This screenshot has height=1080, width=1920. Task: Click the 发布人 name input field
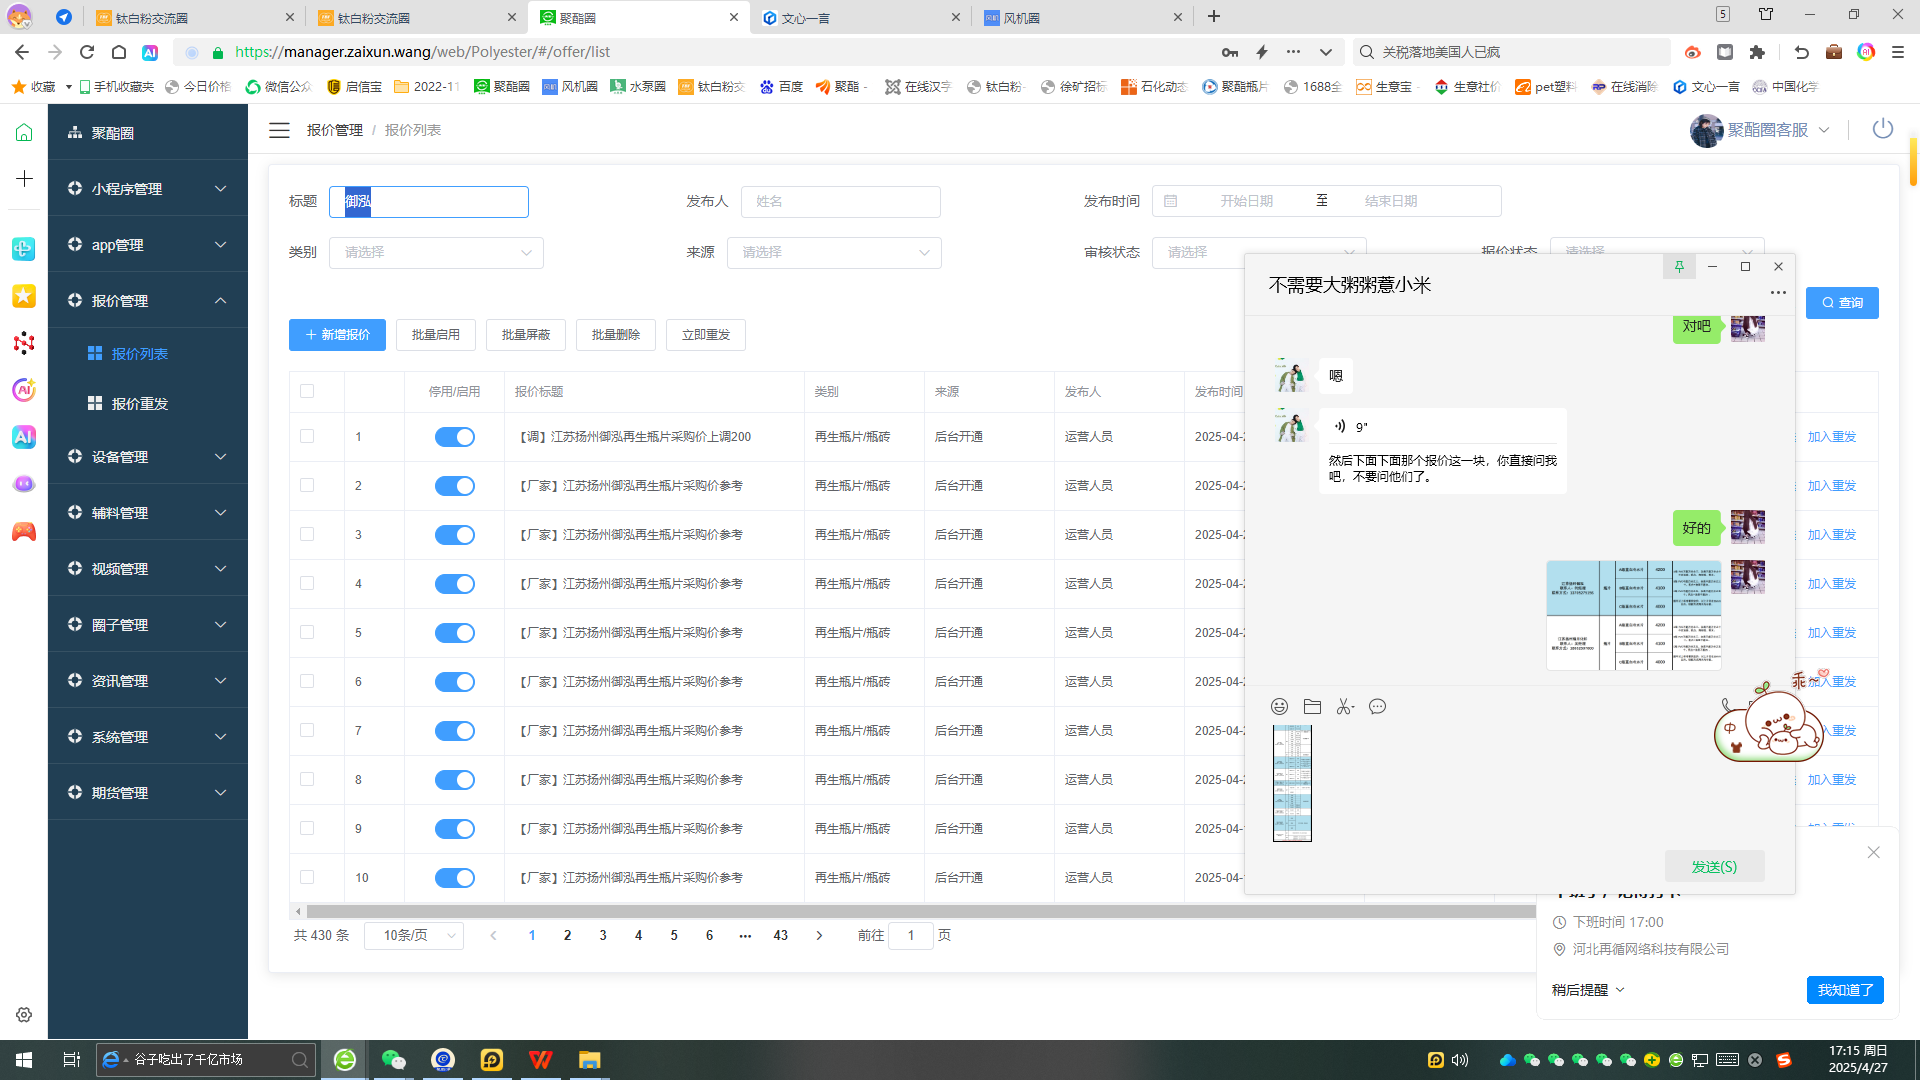click(840, 202)
